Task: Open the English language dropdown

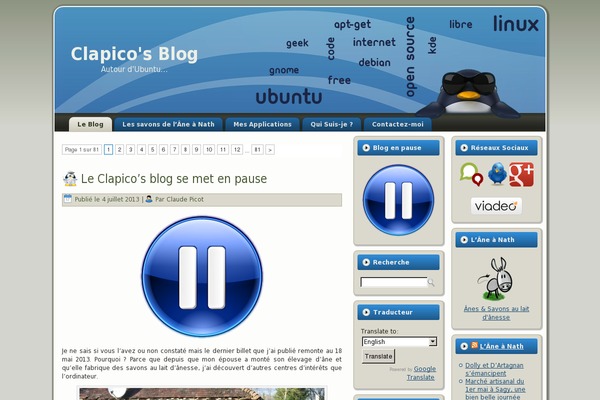Action: 399,342
